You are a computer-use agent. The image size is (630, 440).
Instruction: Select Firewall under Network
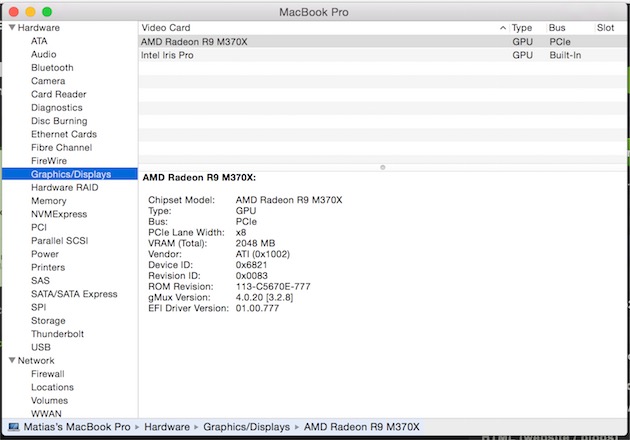tap(47, 374)
